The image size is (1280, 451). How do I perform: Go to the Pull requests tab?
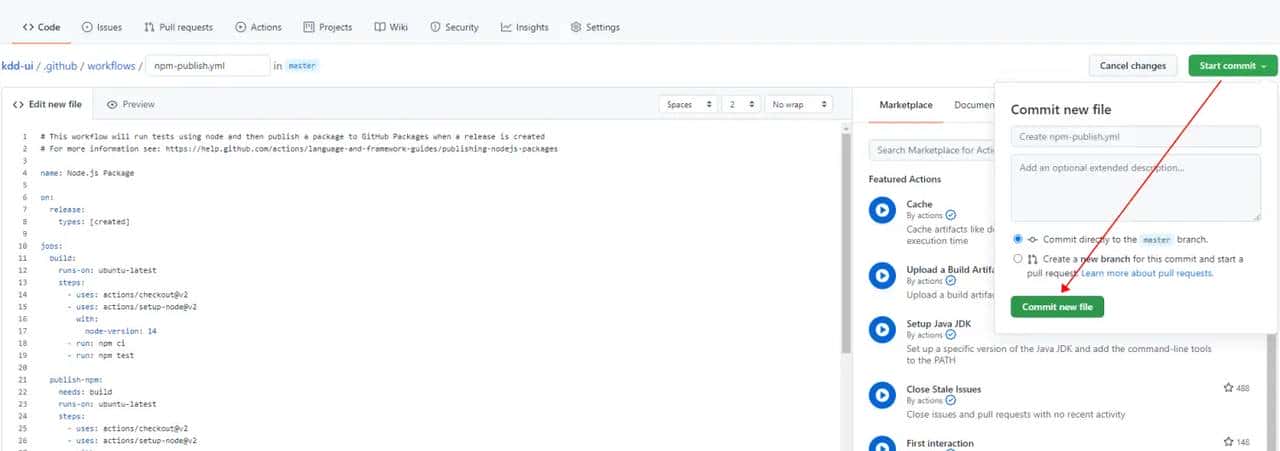point(178,27)
